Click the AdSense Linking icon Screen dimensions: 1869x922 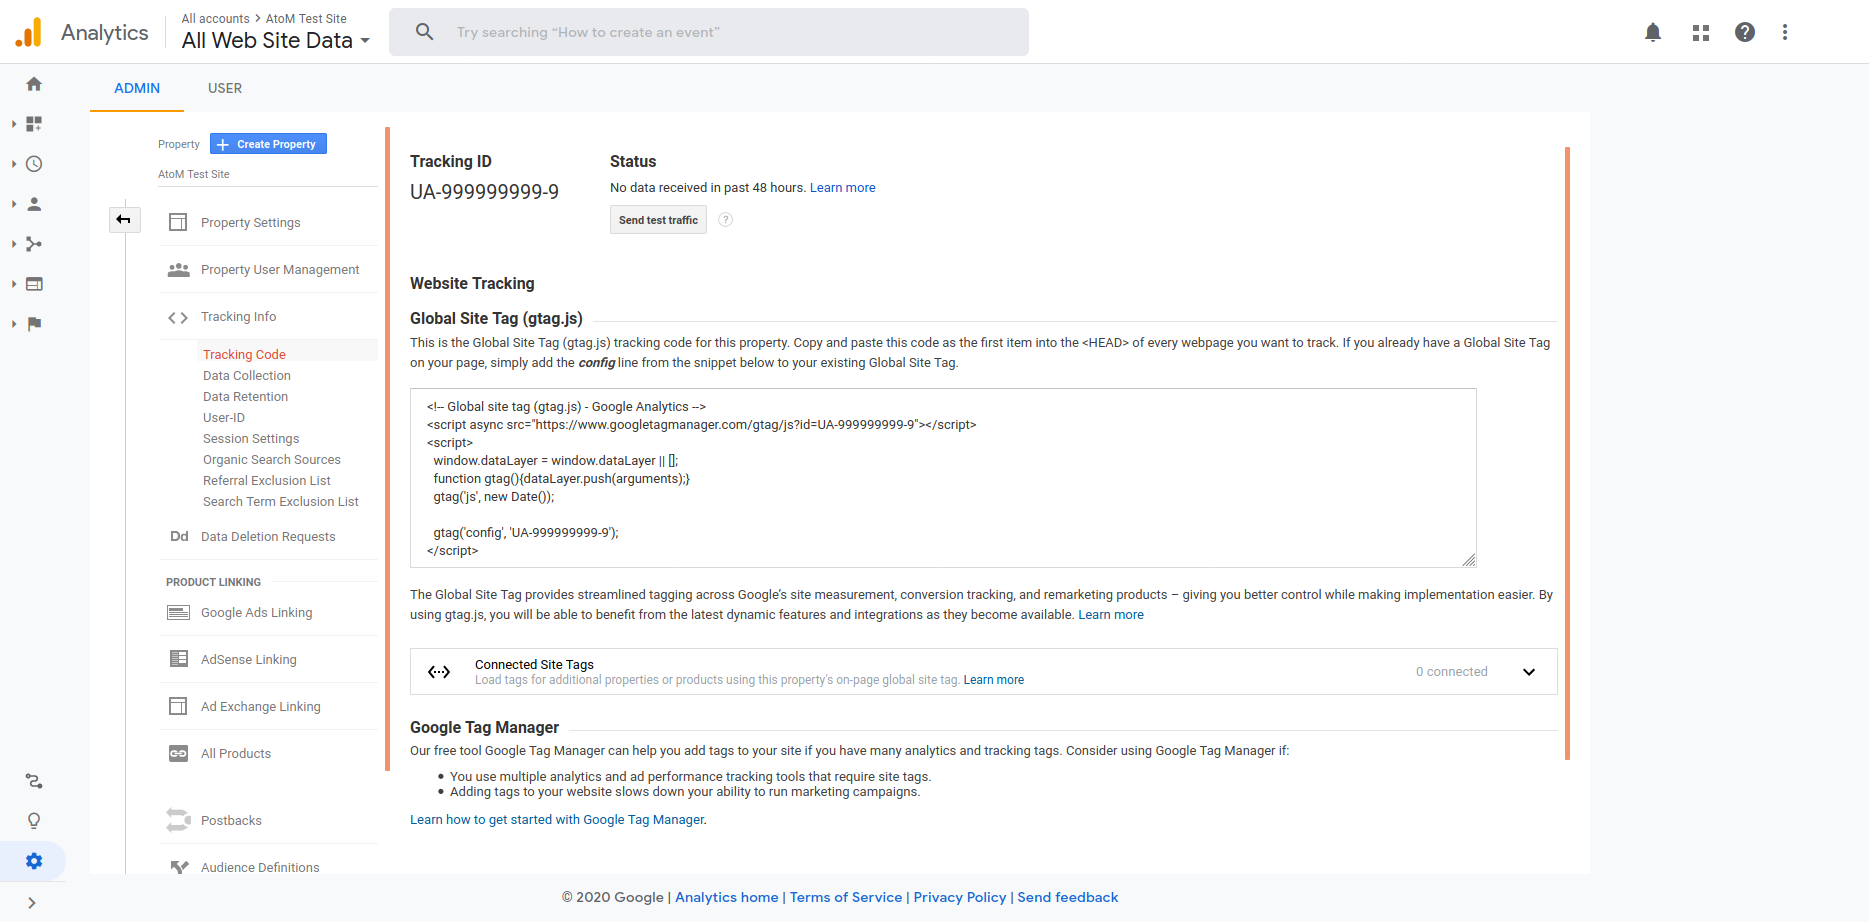pos(178,659)
